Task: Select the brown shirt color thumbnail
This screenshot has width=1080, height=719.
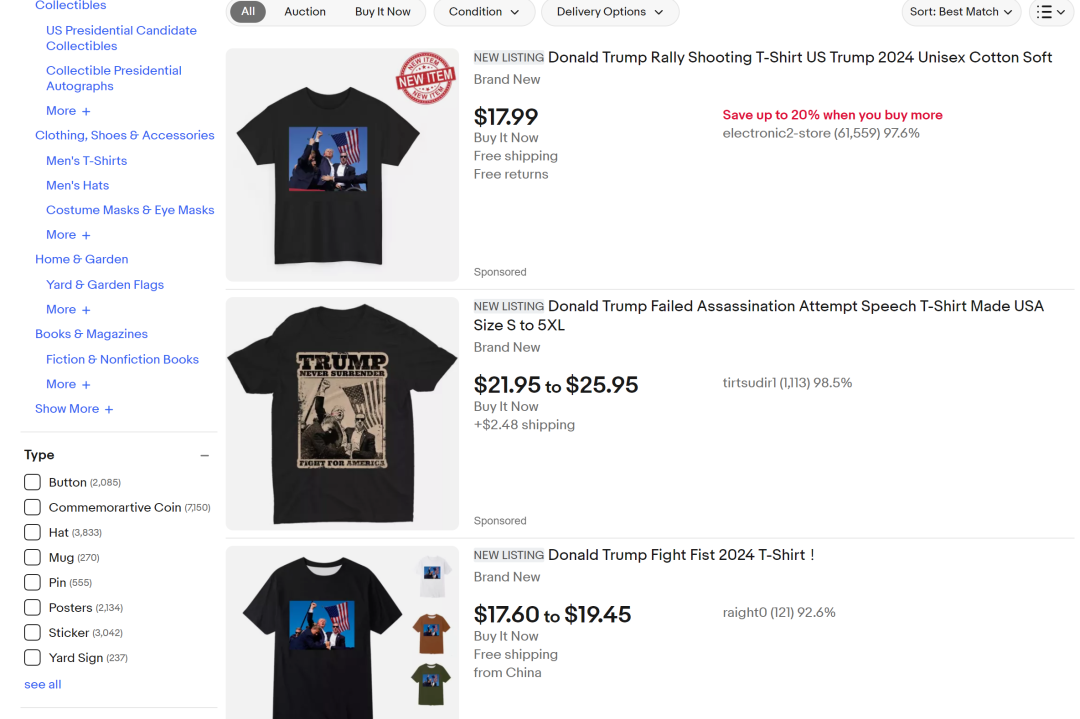Action: 431,634
